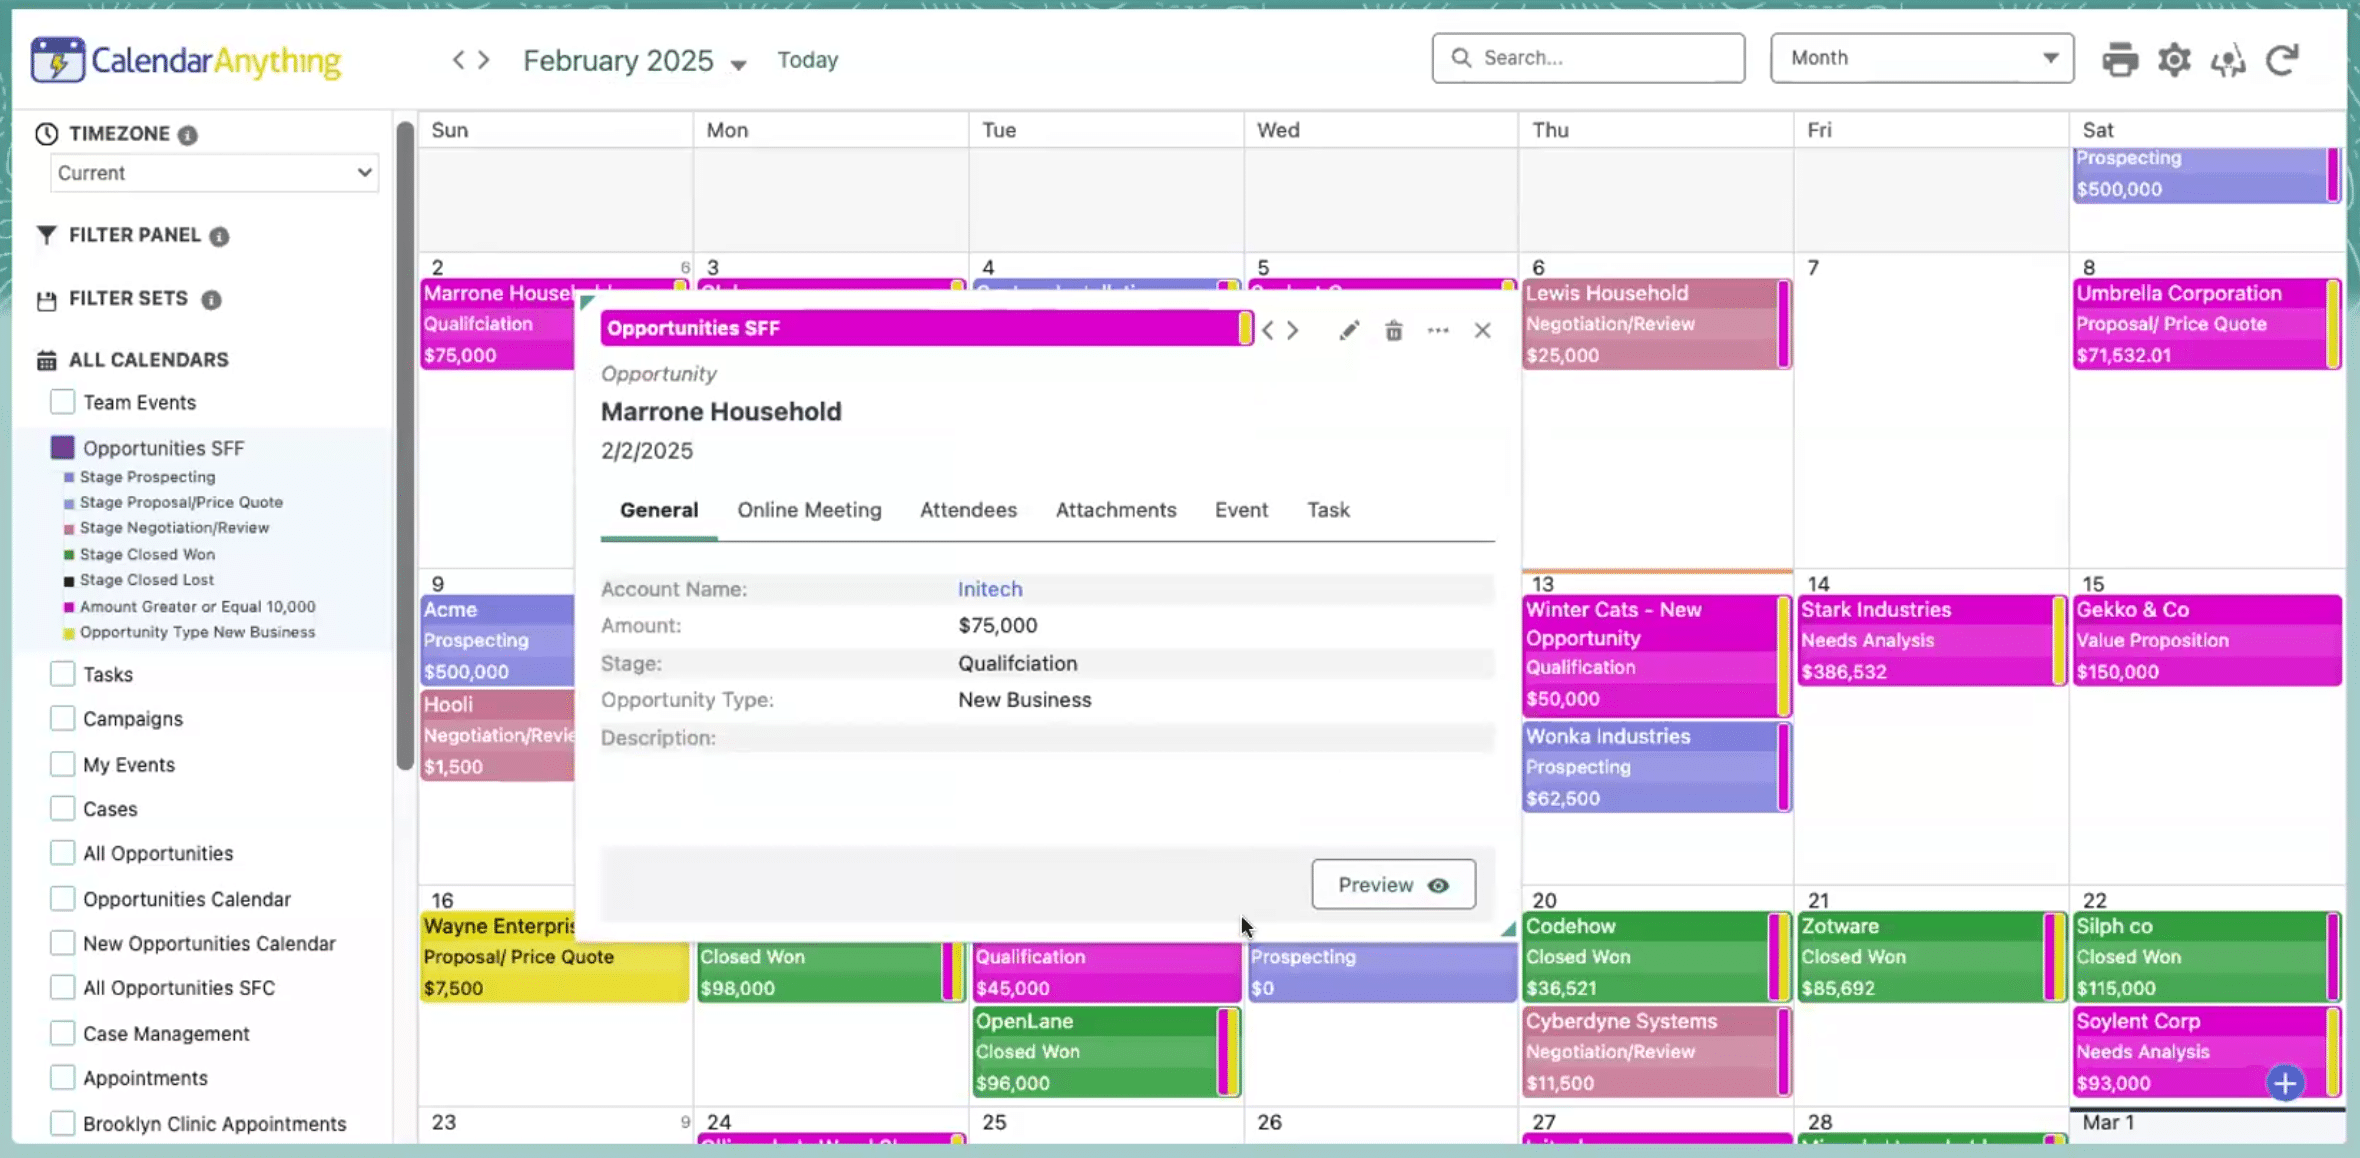This screenshot has width=2360, height=1158.
Task: Collapse the All Calendars section
Action: click(148, 359)
